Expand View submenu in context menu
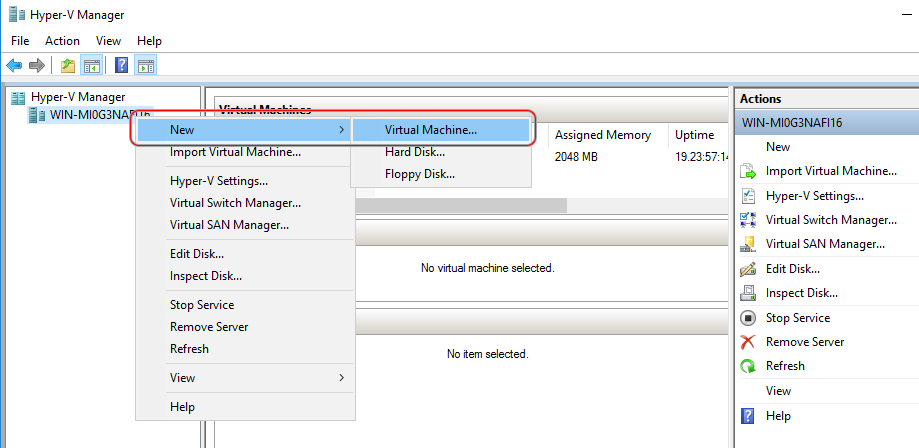Image resolution: width=919 pixels, height=448 pixels. click(x=245, y=378)
